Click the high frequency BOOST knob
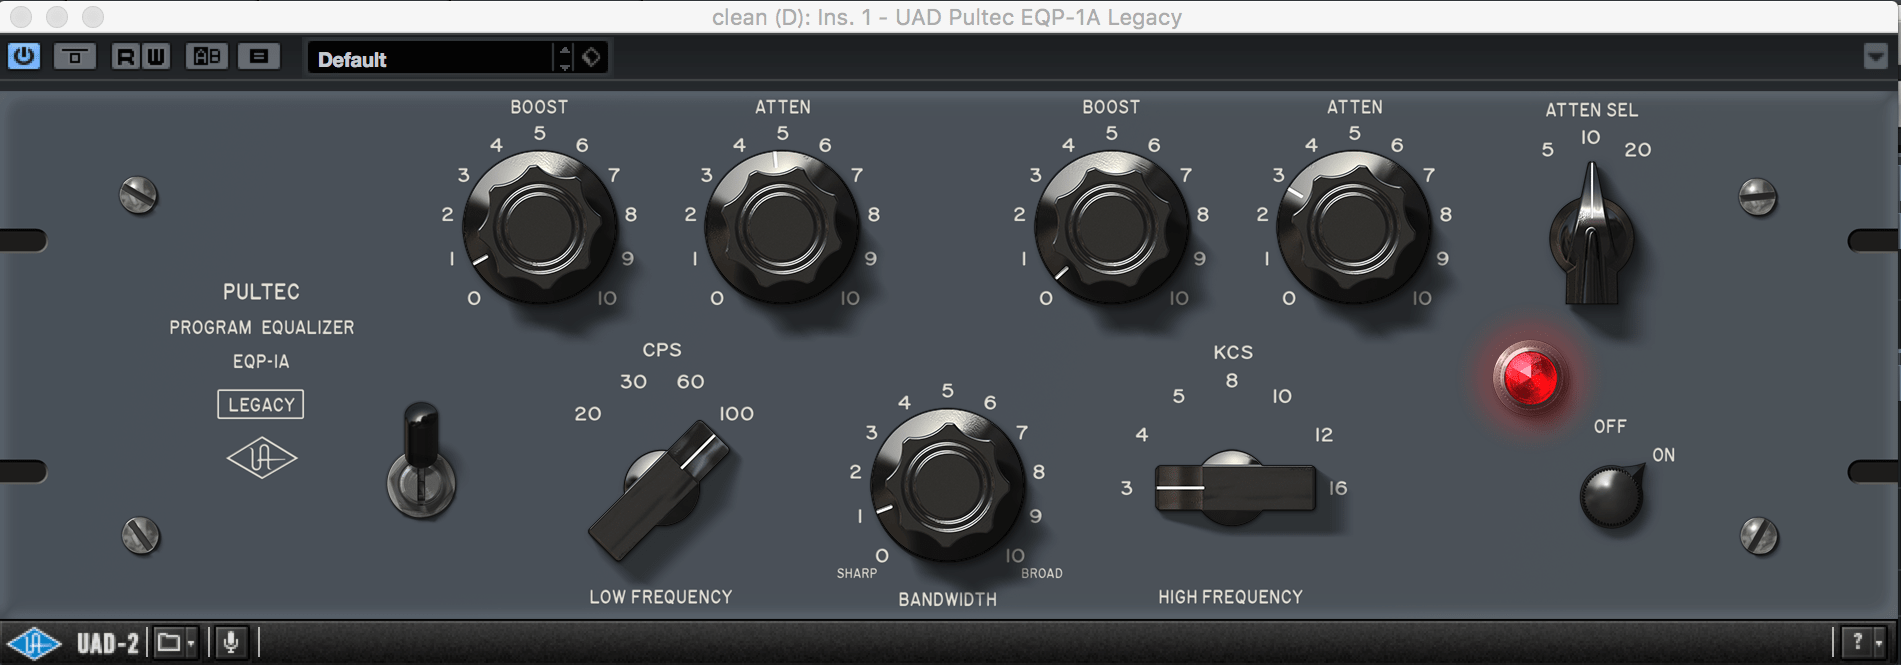 [x=1111, y=228]
